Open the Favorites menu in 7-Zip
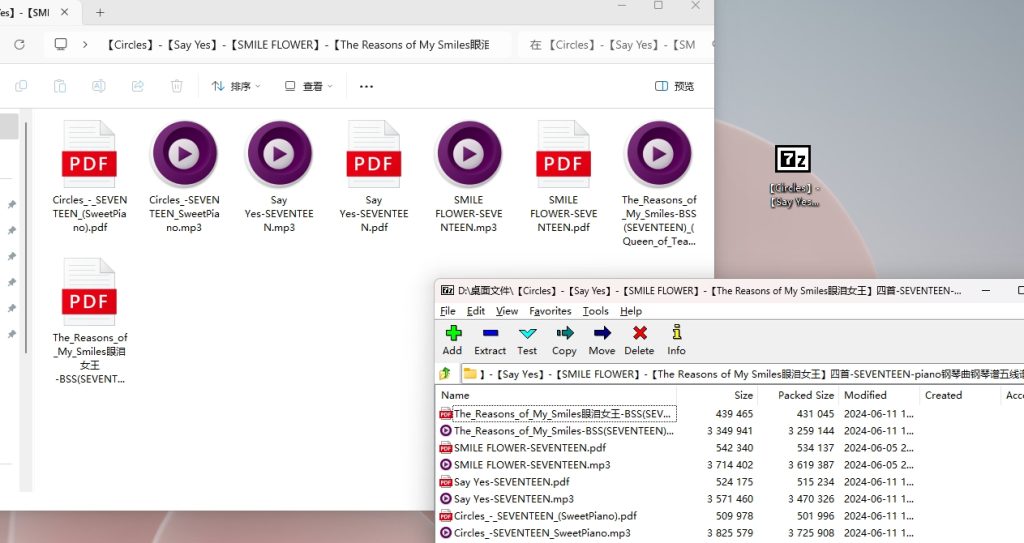The height and width of the screenshot is (543, 1024). coord(550,311)
